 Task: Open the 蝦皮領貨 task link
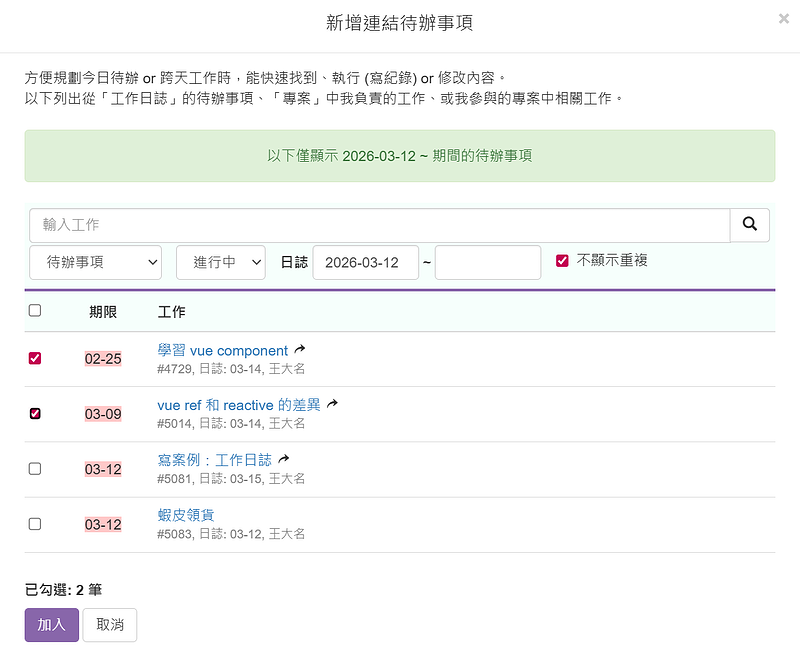point(186,514)
